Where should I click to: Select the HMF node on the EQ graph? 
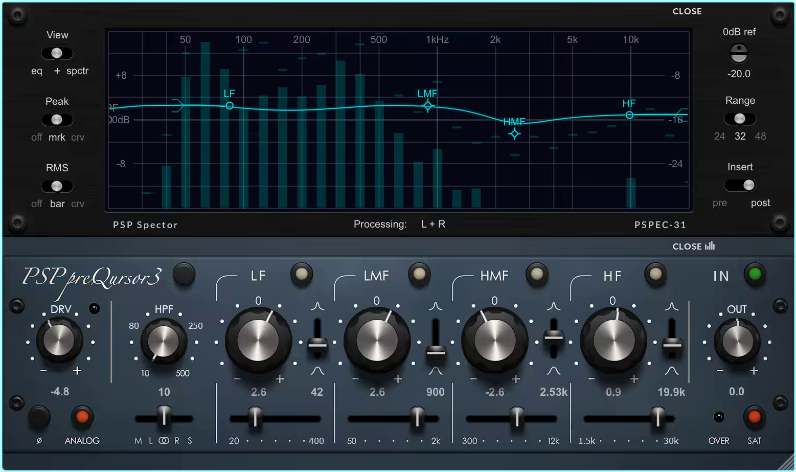(514, 133)
